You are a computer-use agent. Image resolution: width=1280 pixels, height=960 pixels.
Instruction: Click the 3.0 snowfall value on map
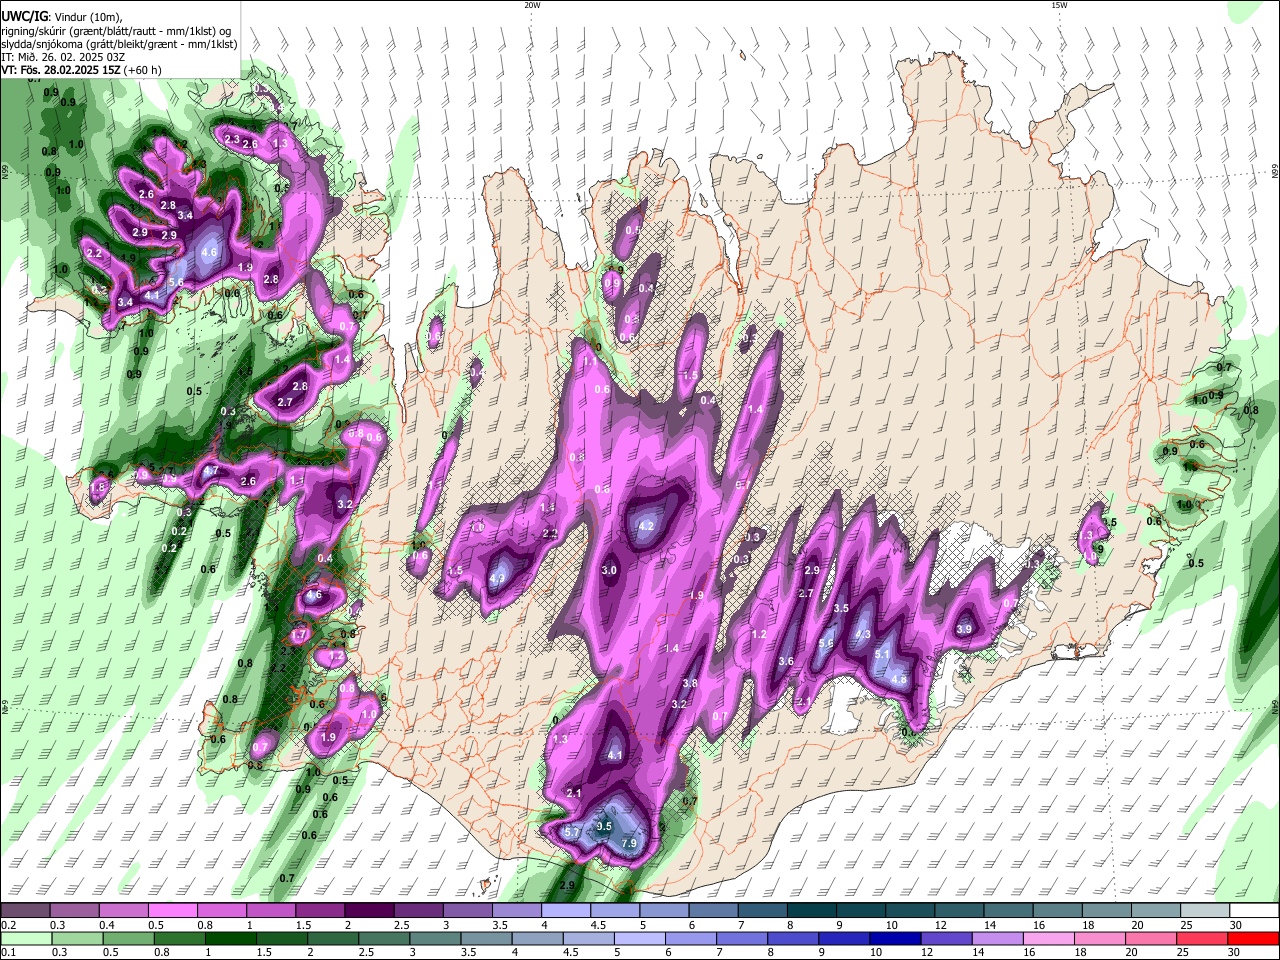pos(609,570)
